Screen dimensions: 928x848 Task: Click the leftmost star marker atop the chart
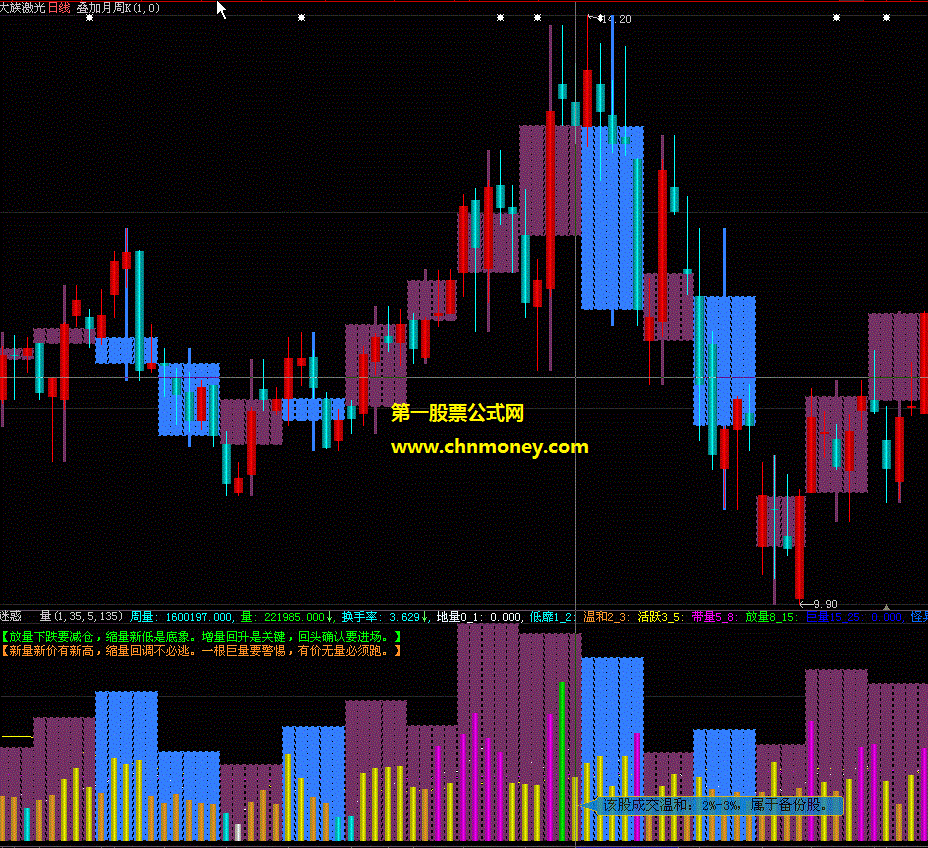89,18
